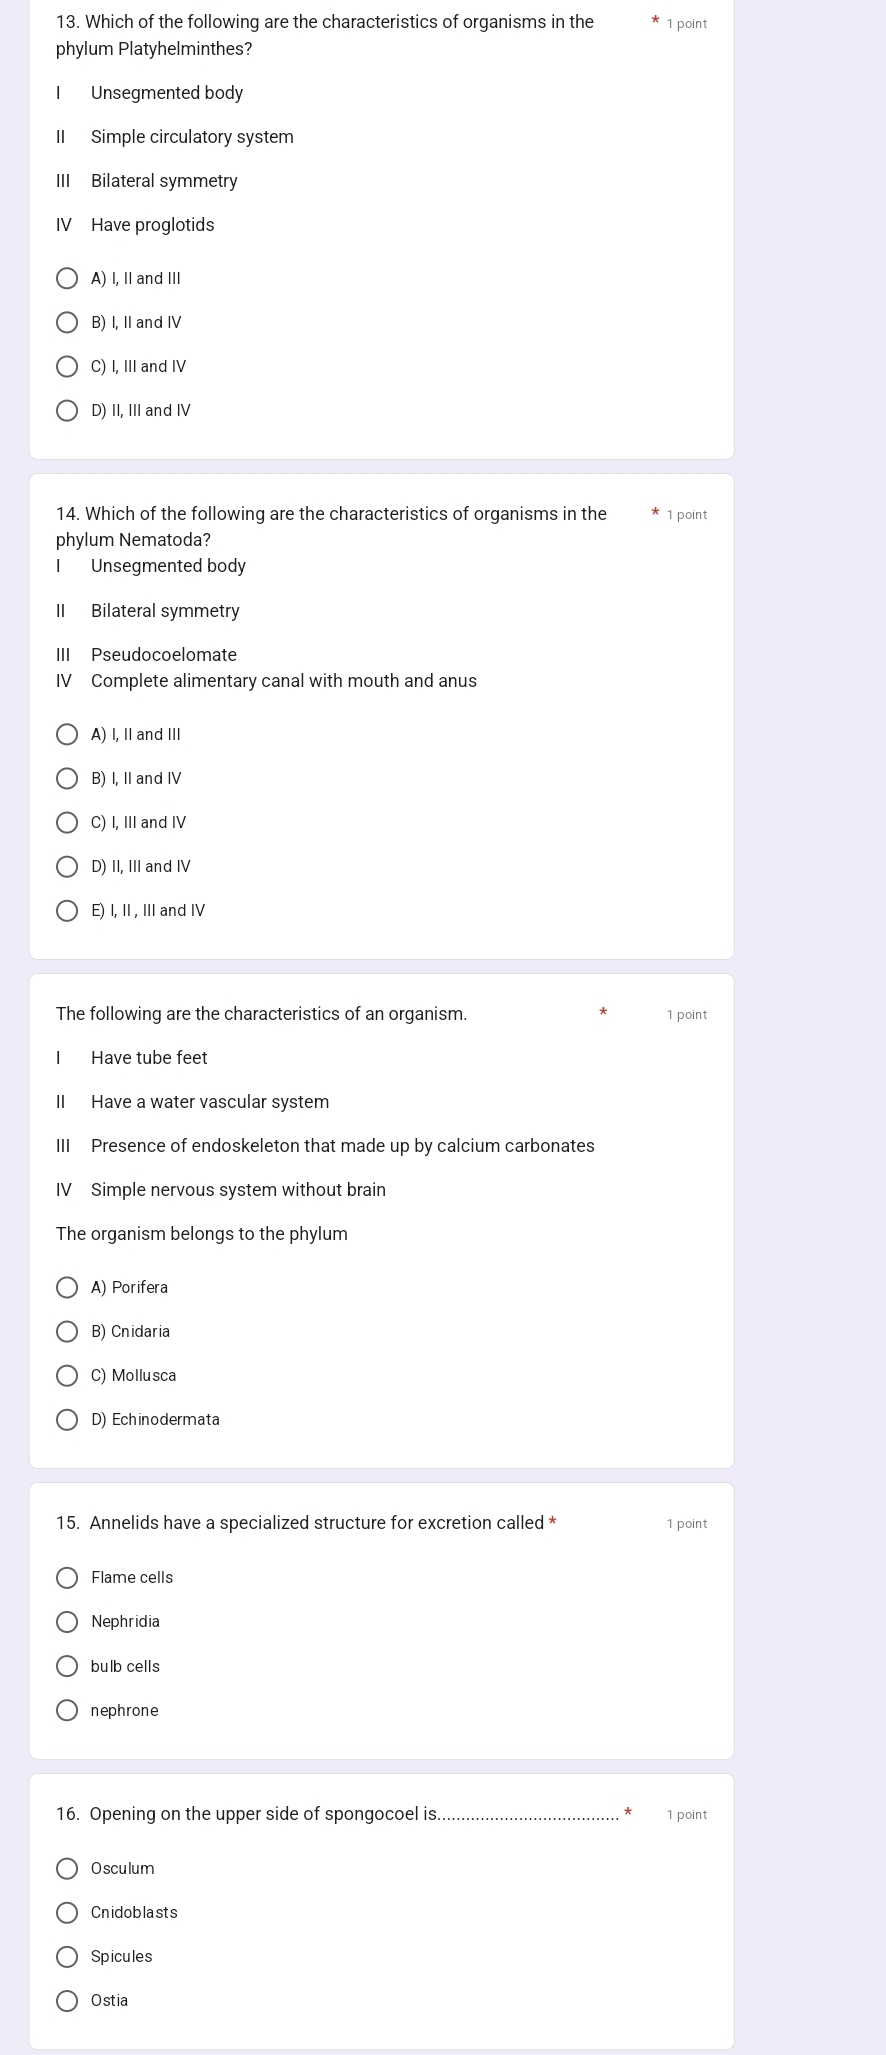
Task: Choose 'A) I, II and III' for Nematoda question
Action: (67, 735)
